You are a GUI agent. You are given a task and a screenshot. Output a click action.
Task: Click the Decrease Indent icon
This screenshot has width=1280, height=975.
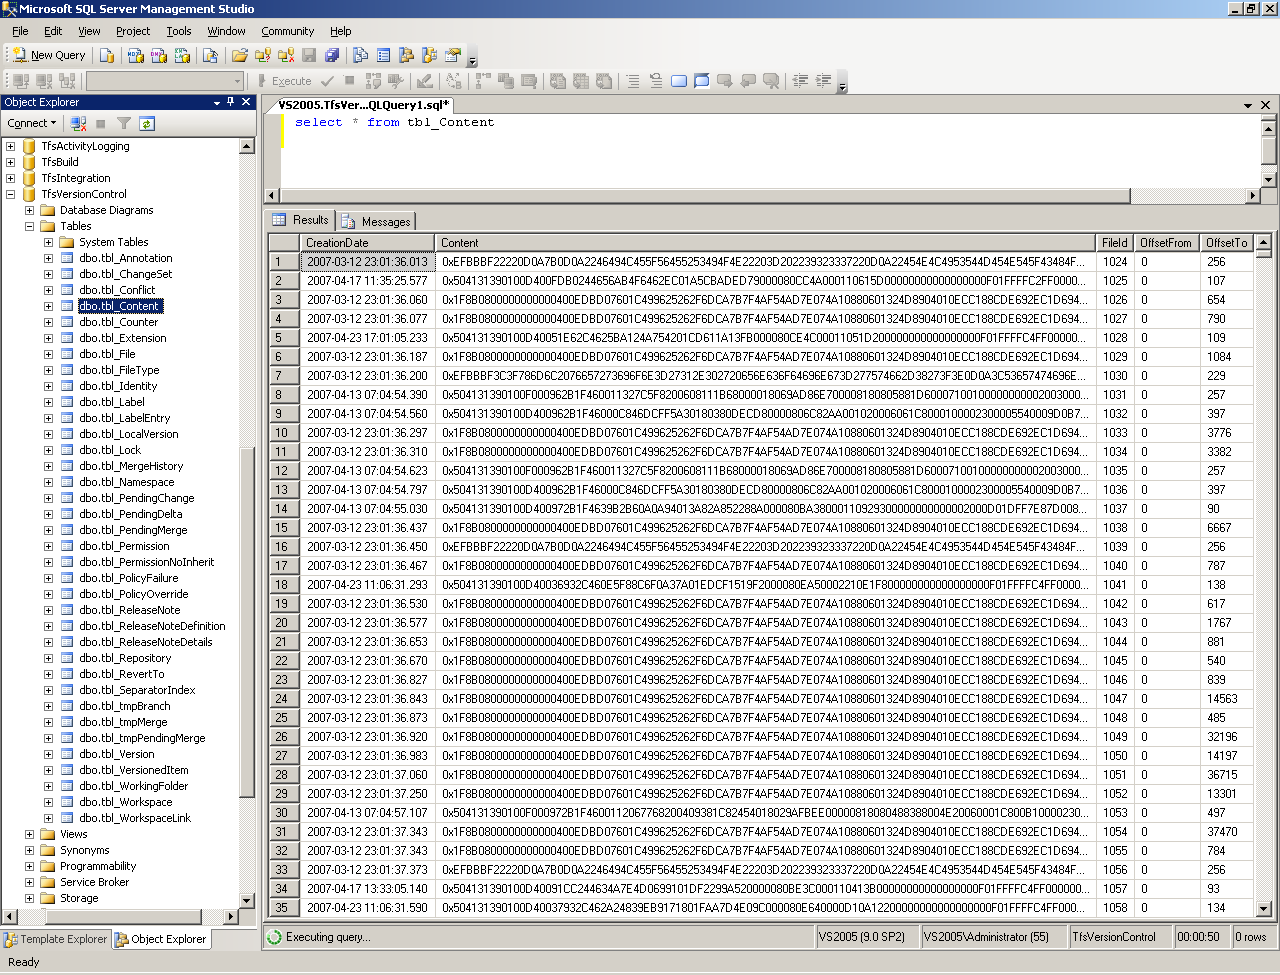pyautogui.click(x=800, y=81)
